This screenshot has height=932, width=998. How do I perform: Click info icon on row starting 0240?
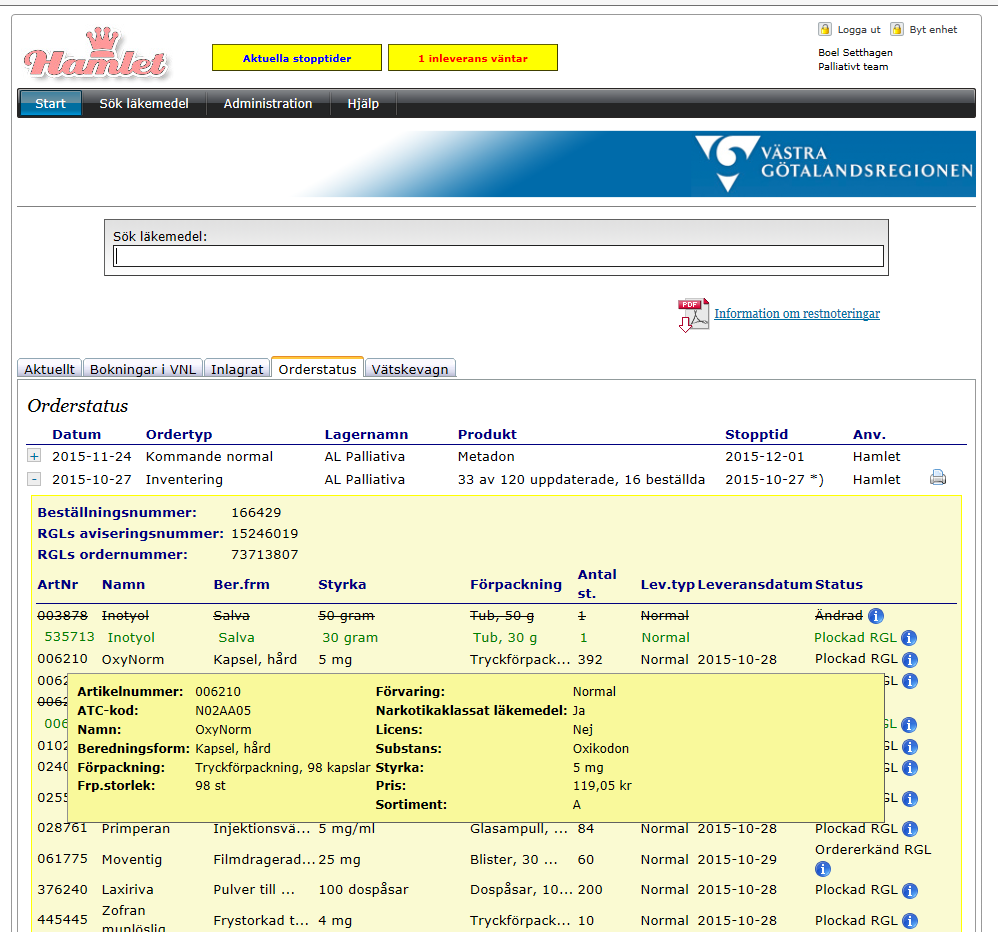910,768
